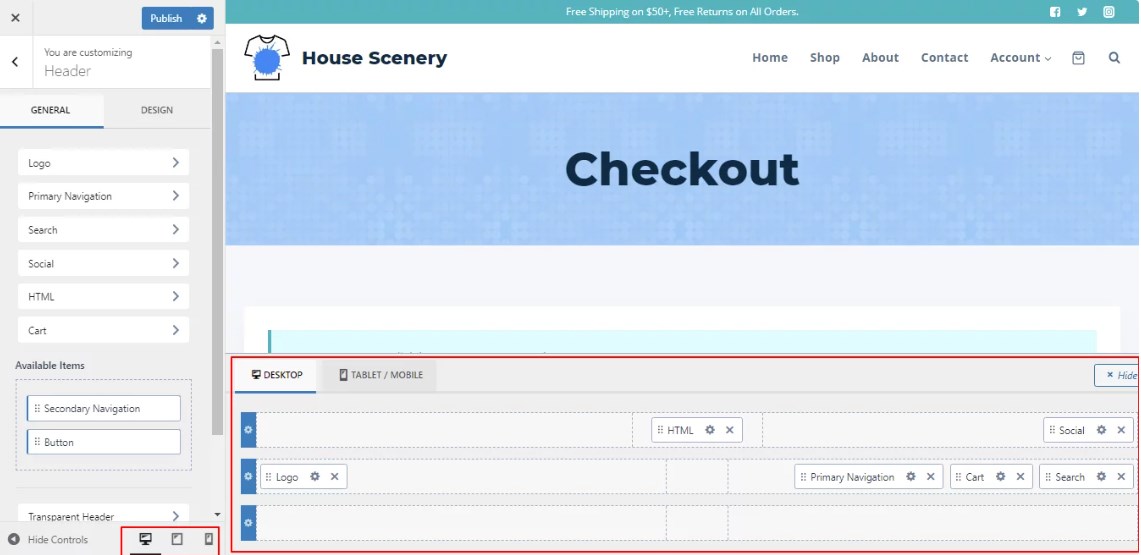Click the House Scenery t-shirt logo
The width and height of the screenshot is (1141, 555).
click(x=267, y=57)
